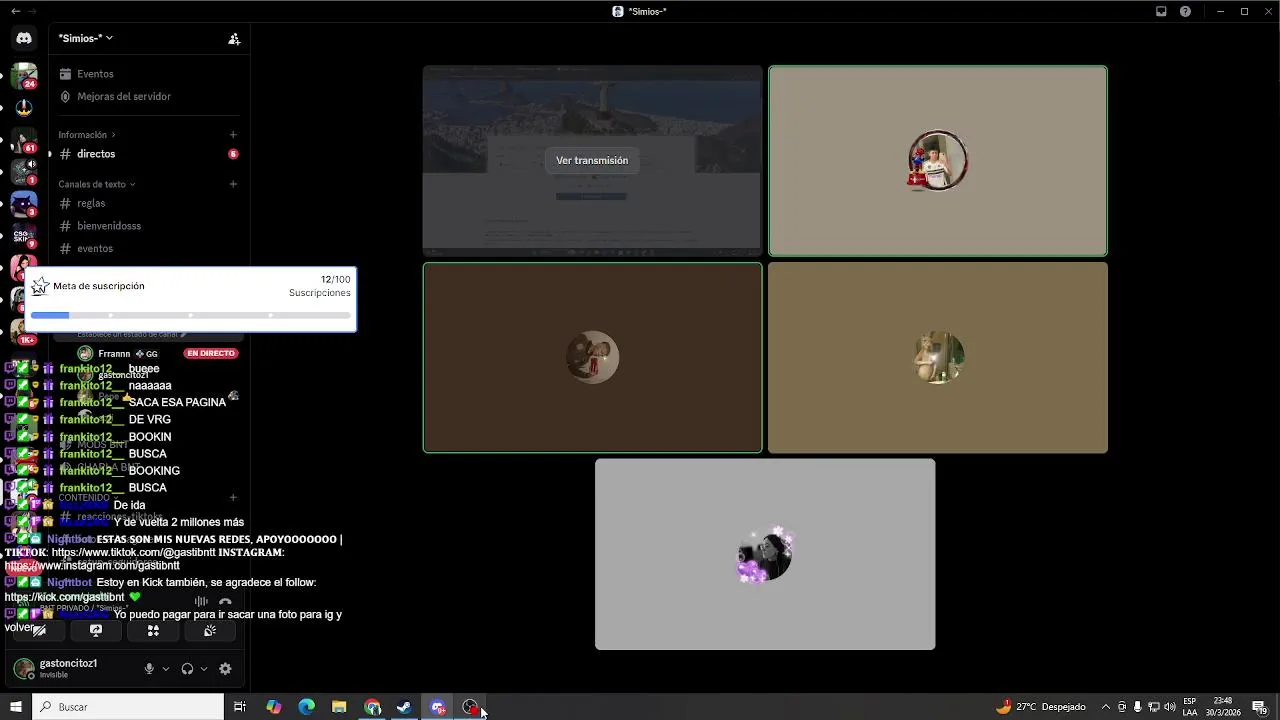Select the top-right participant video tile
This screenshot has width=1280, height=720.
pos(938,161)
